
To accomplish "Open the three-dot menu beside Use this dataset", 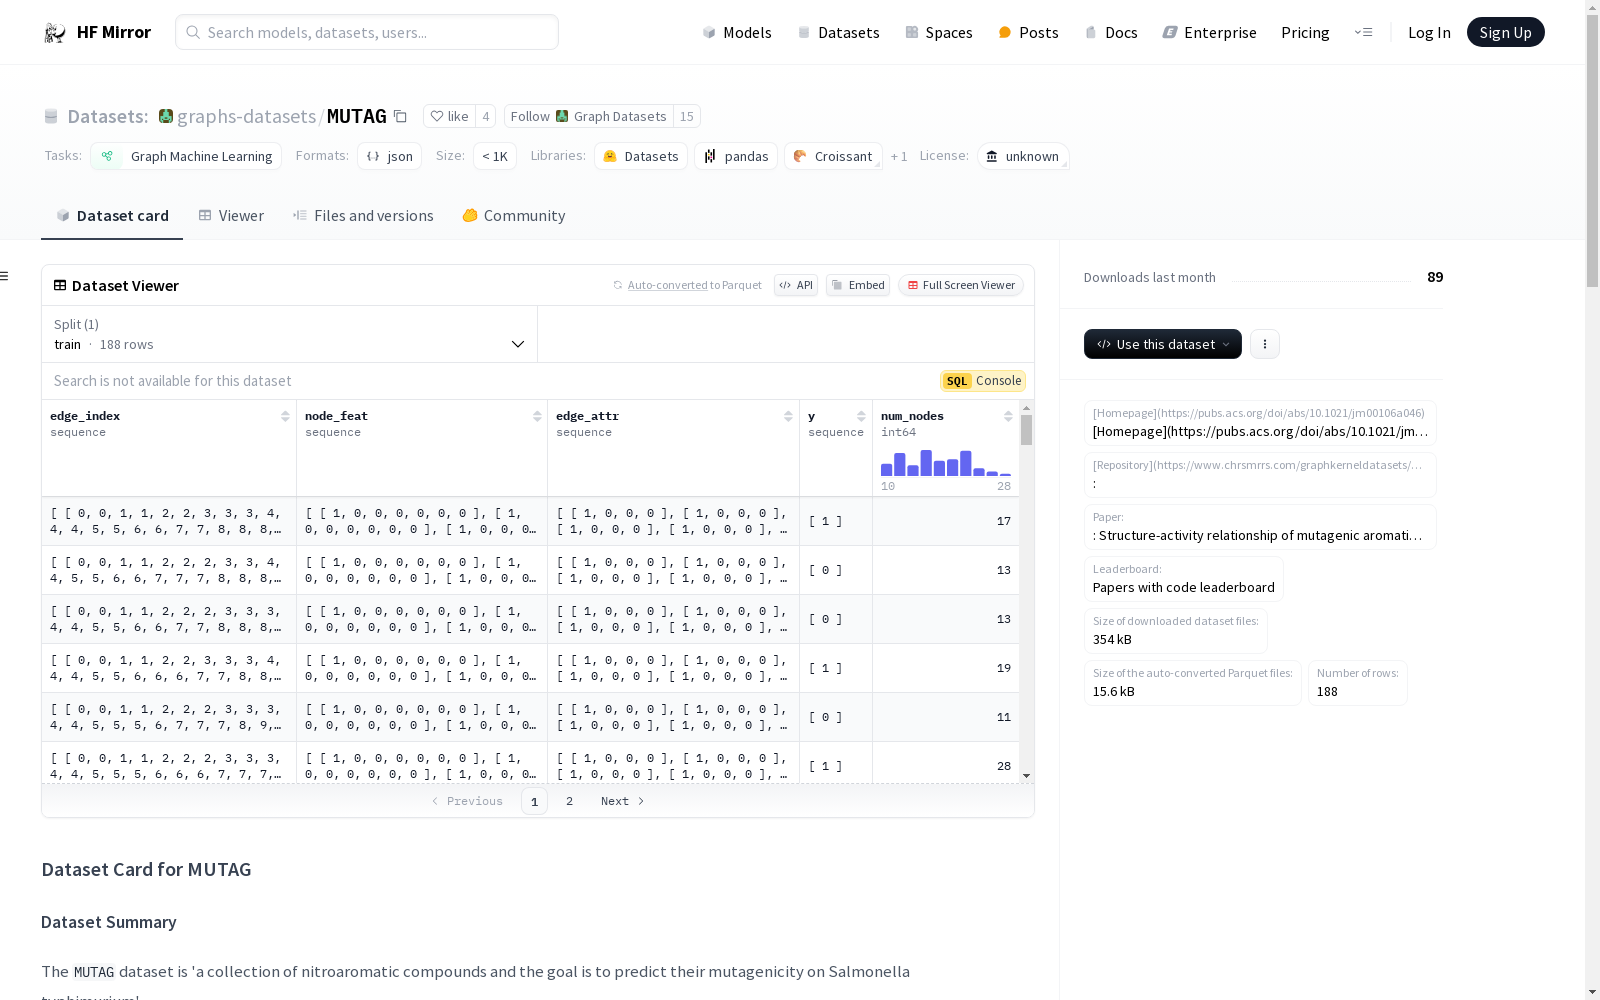I will click(x=1264, y=344).
